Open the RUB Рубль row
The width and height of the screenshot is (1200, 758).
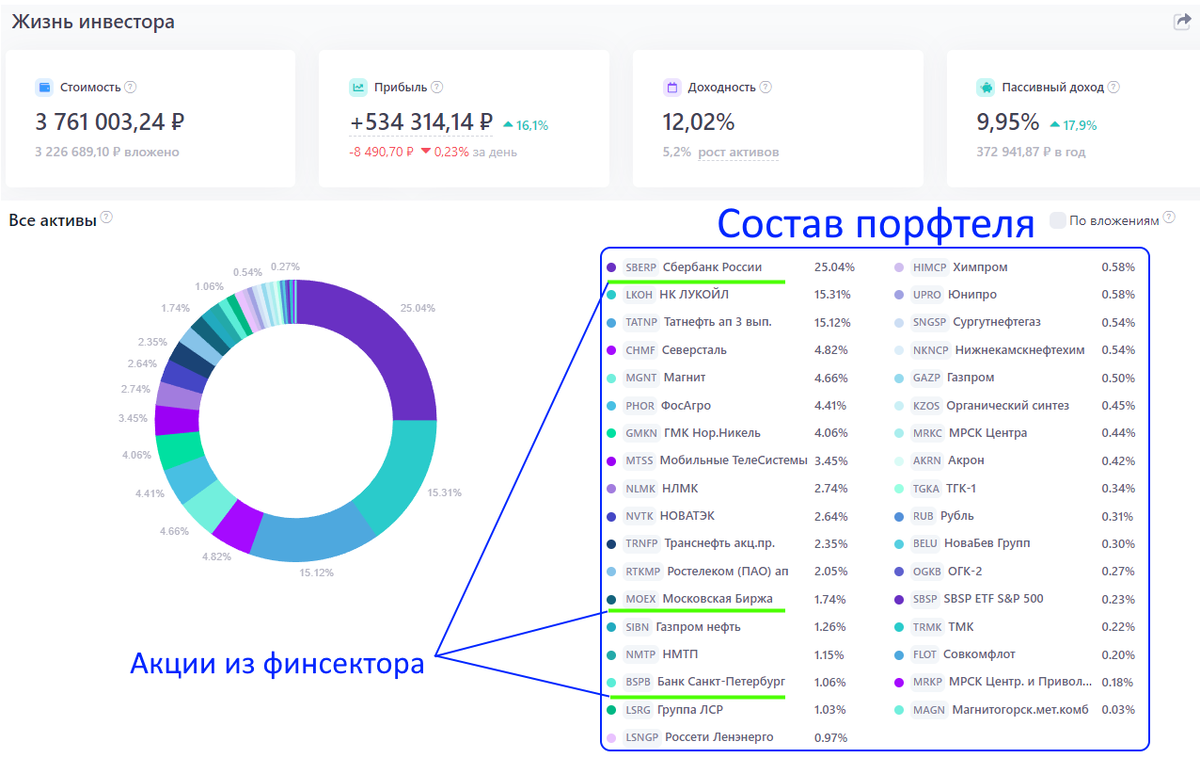[x=1014, y=516]
